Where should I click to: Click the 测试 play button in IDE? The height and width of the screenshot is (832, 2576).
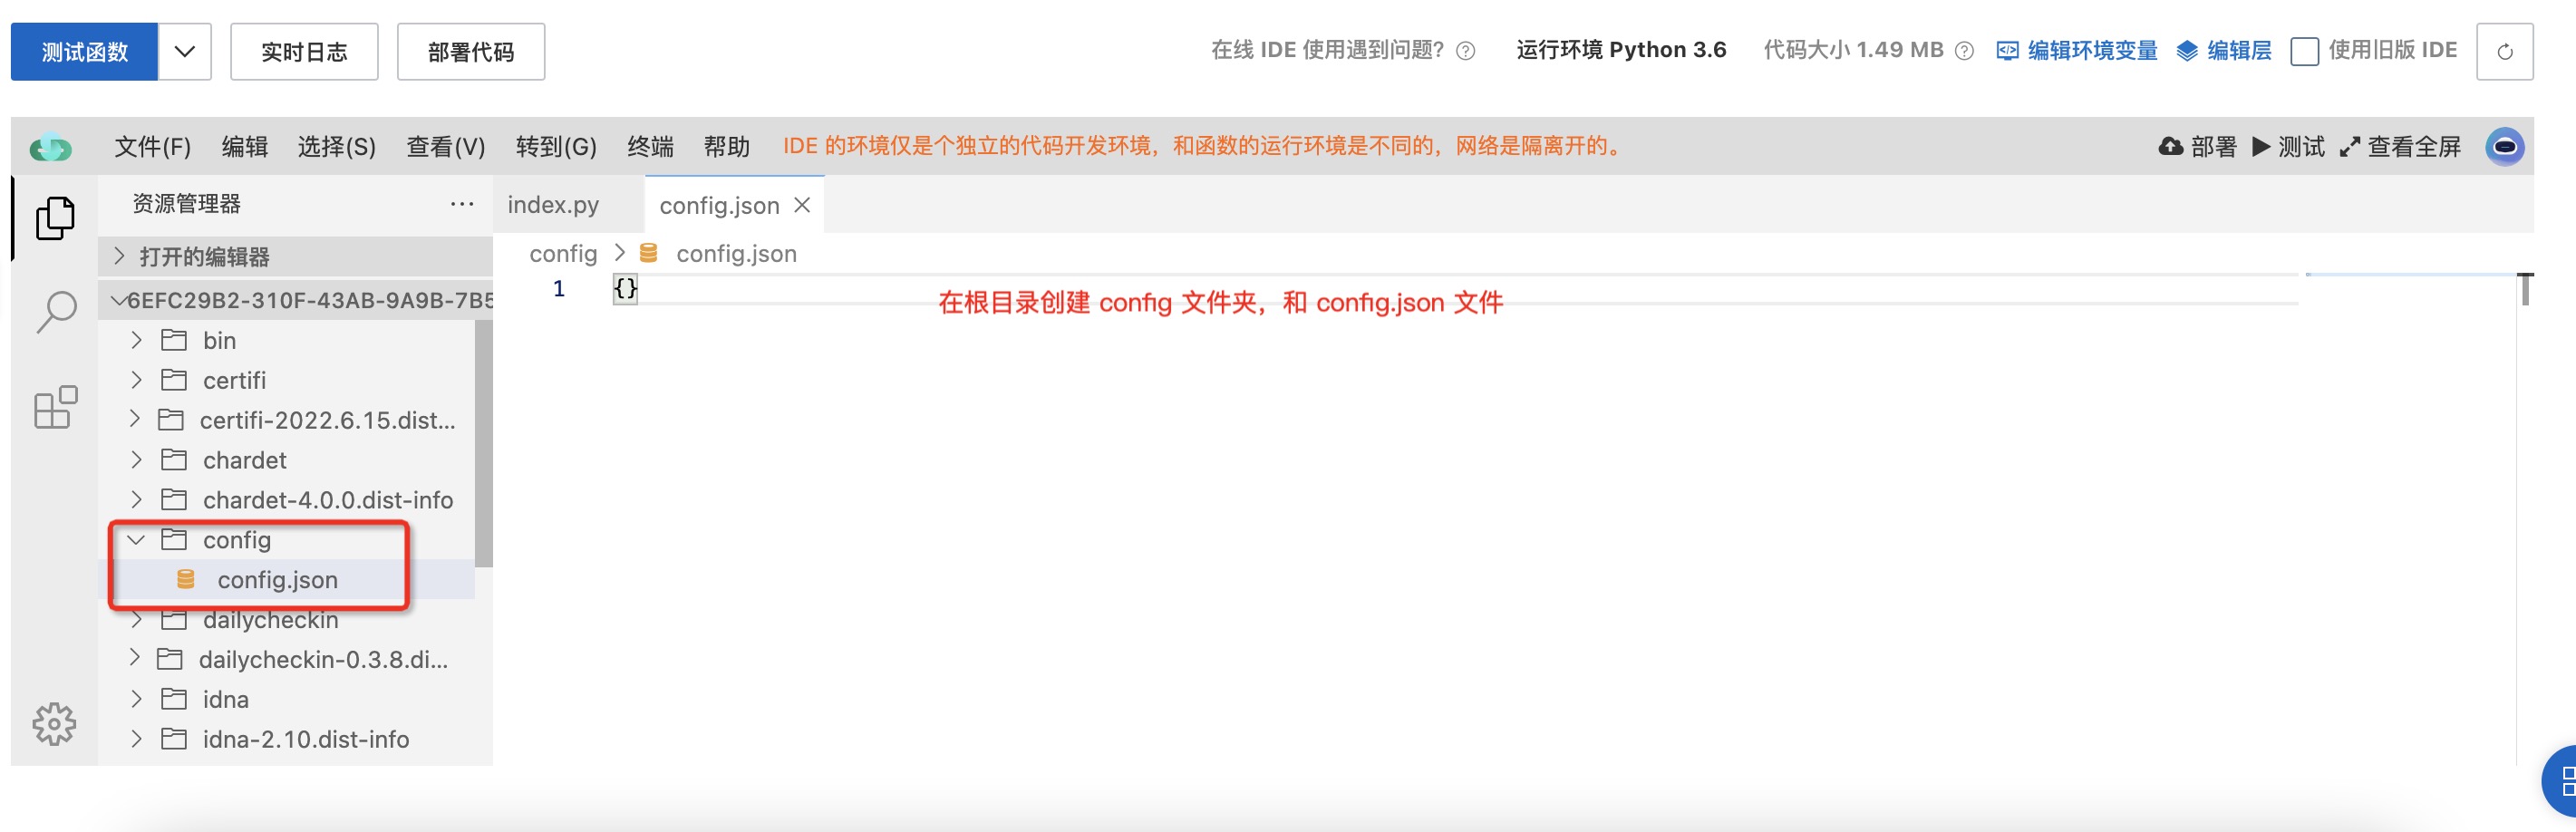point(2288,147)
